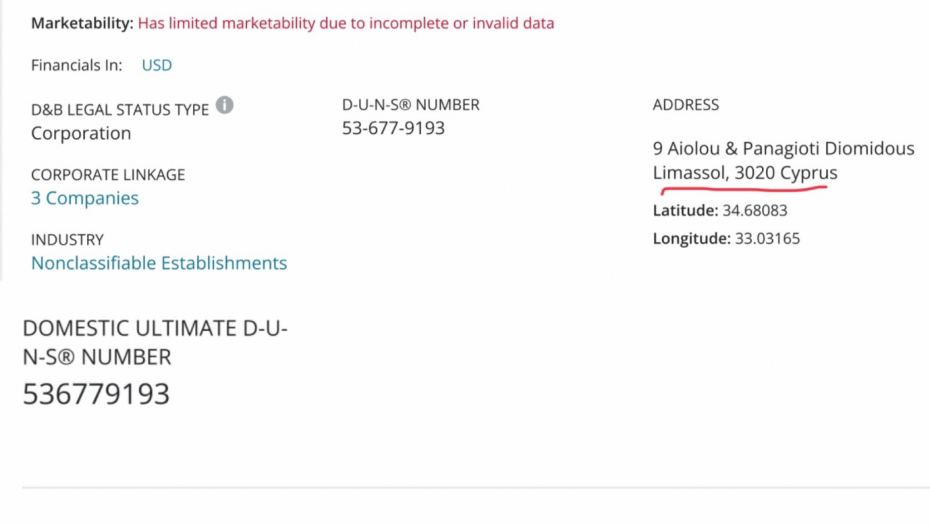This screenshot has width=930, height=525.
Task: Click the Financials In label
Action: pos(76,65)
